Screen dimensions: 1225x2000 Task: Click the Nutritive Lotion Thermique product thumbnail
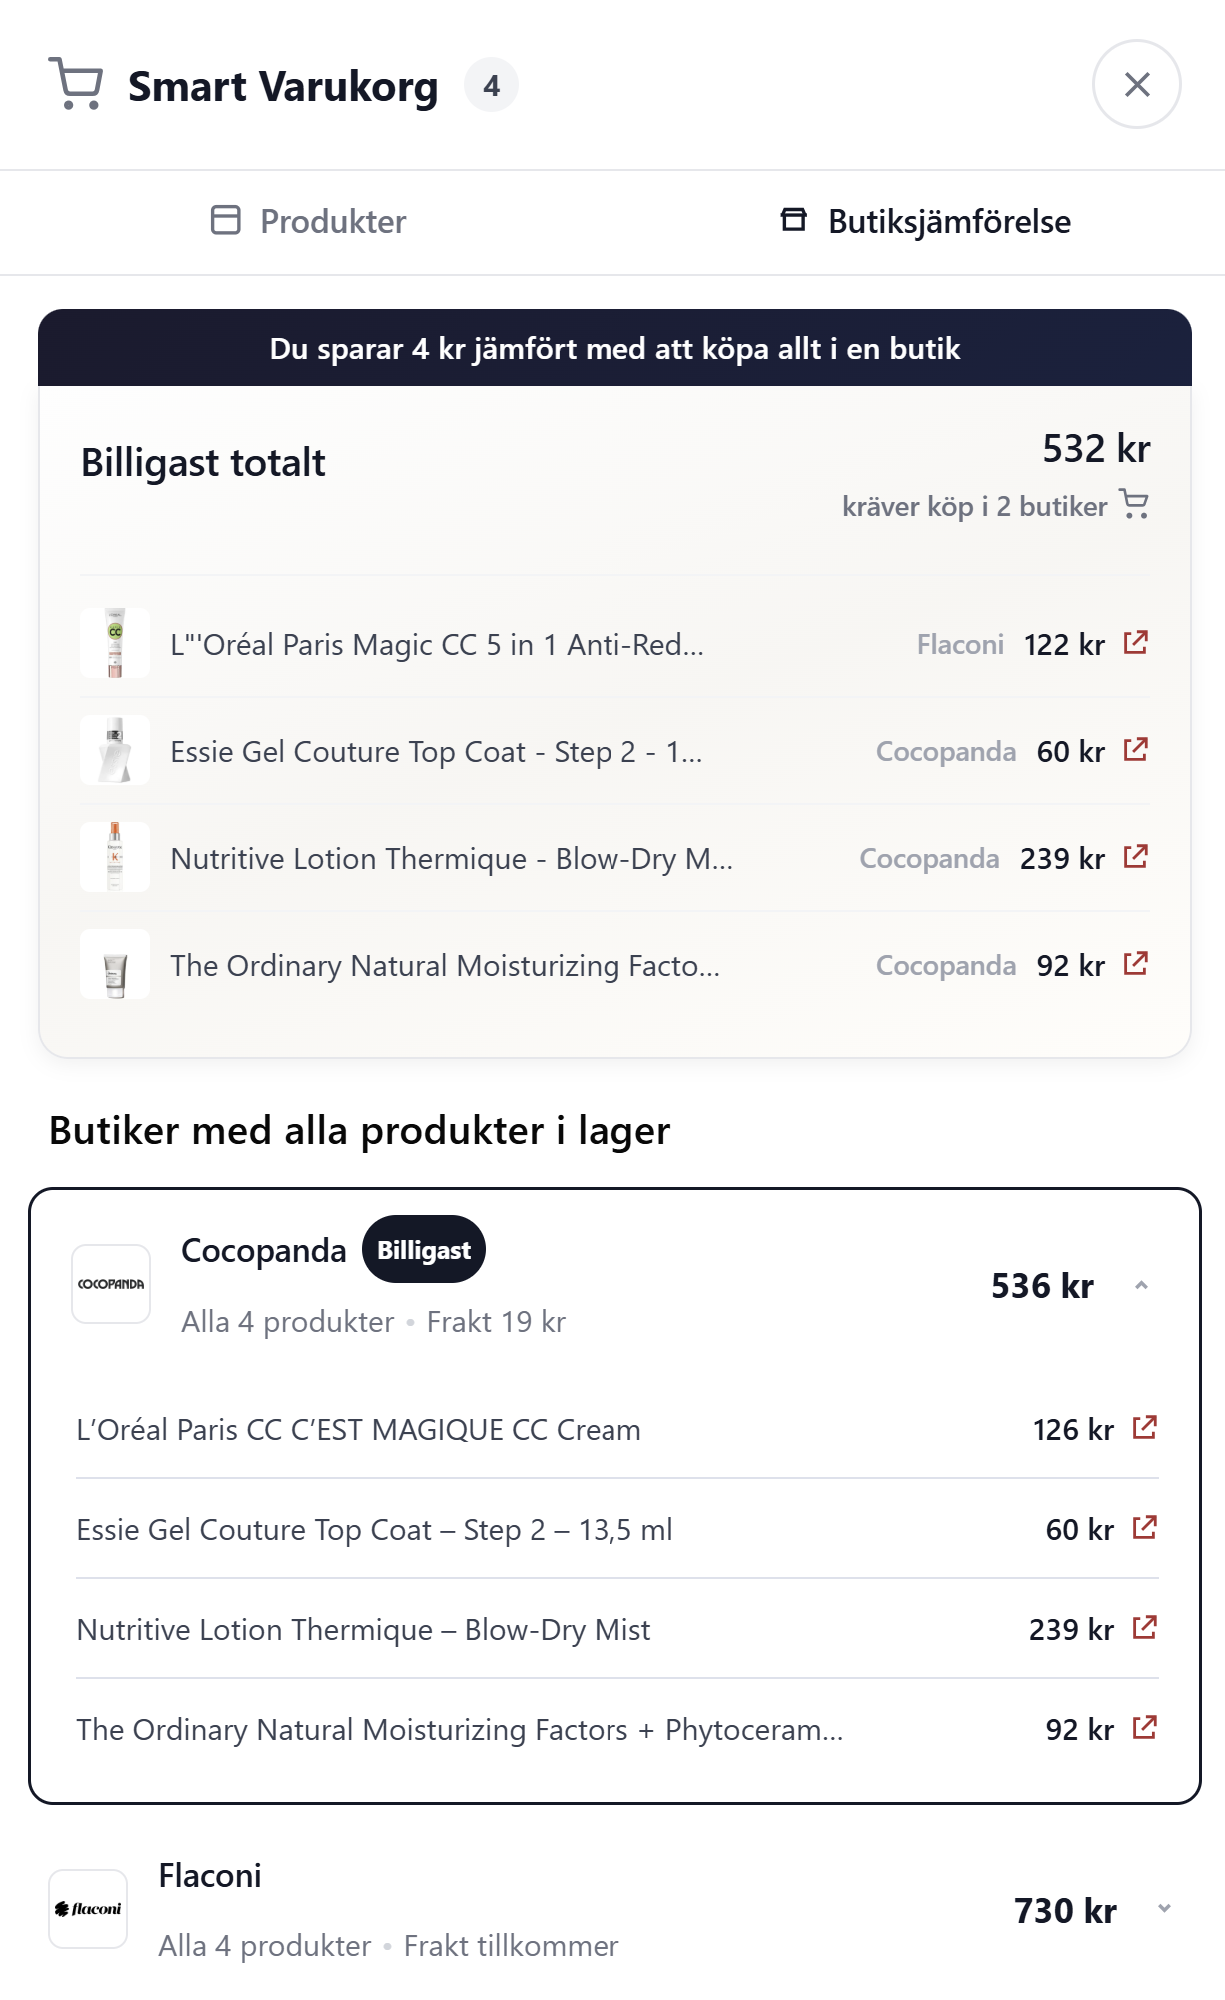(115, 857)
